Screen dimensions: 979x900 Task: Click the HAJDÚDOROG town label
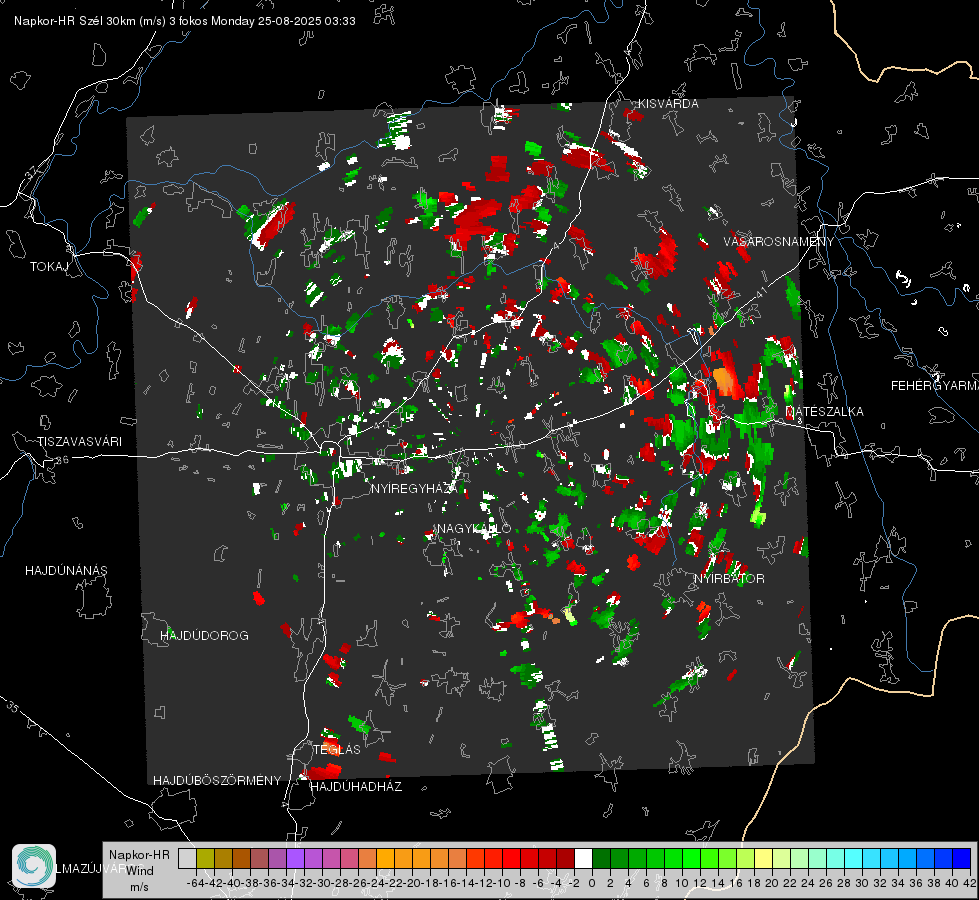pos(204,636)
